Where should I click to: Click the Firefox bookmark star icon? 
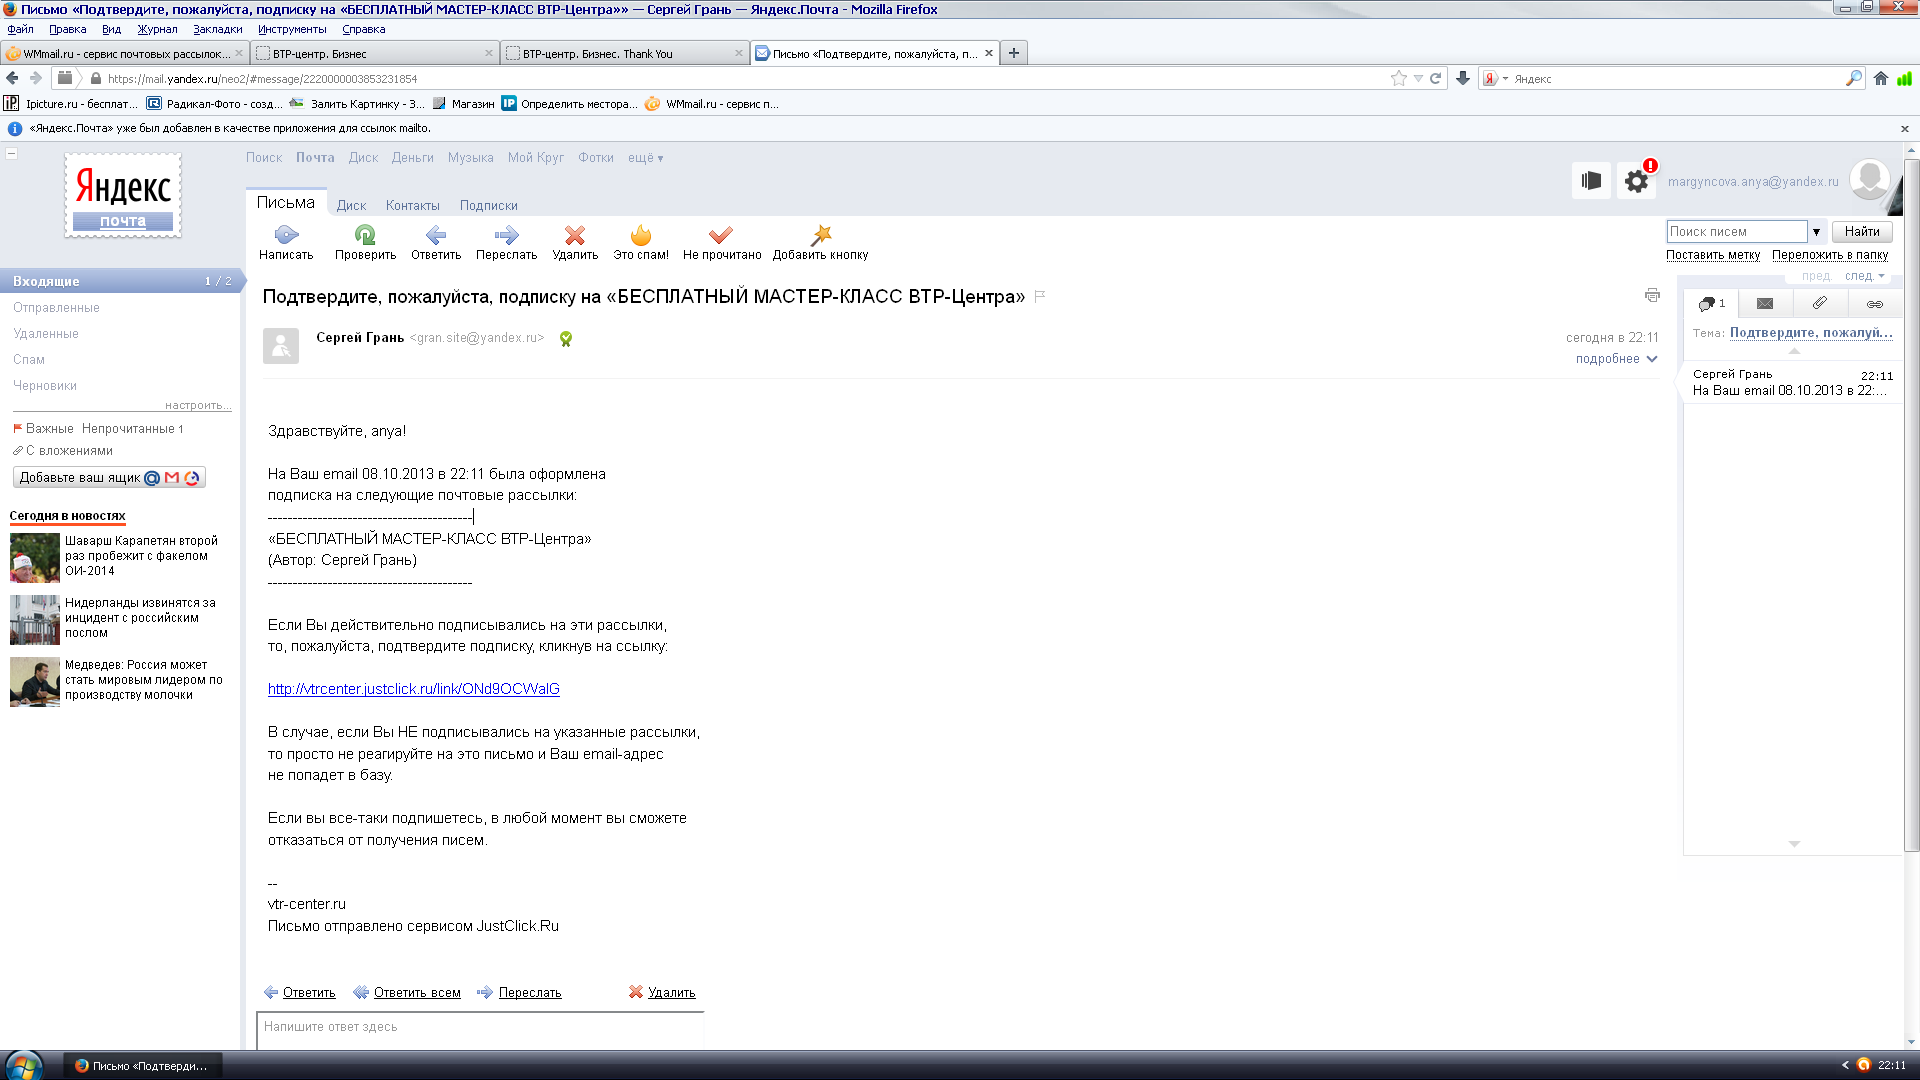click(1398, 78)
